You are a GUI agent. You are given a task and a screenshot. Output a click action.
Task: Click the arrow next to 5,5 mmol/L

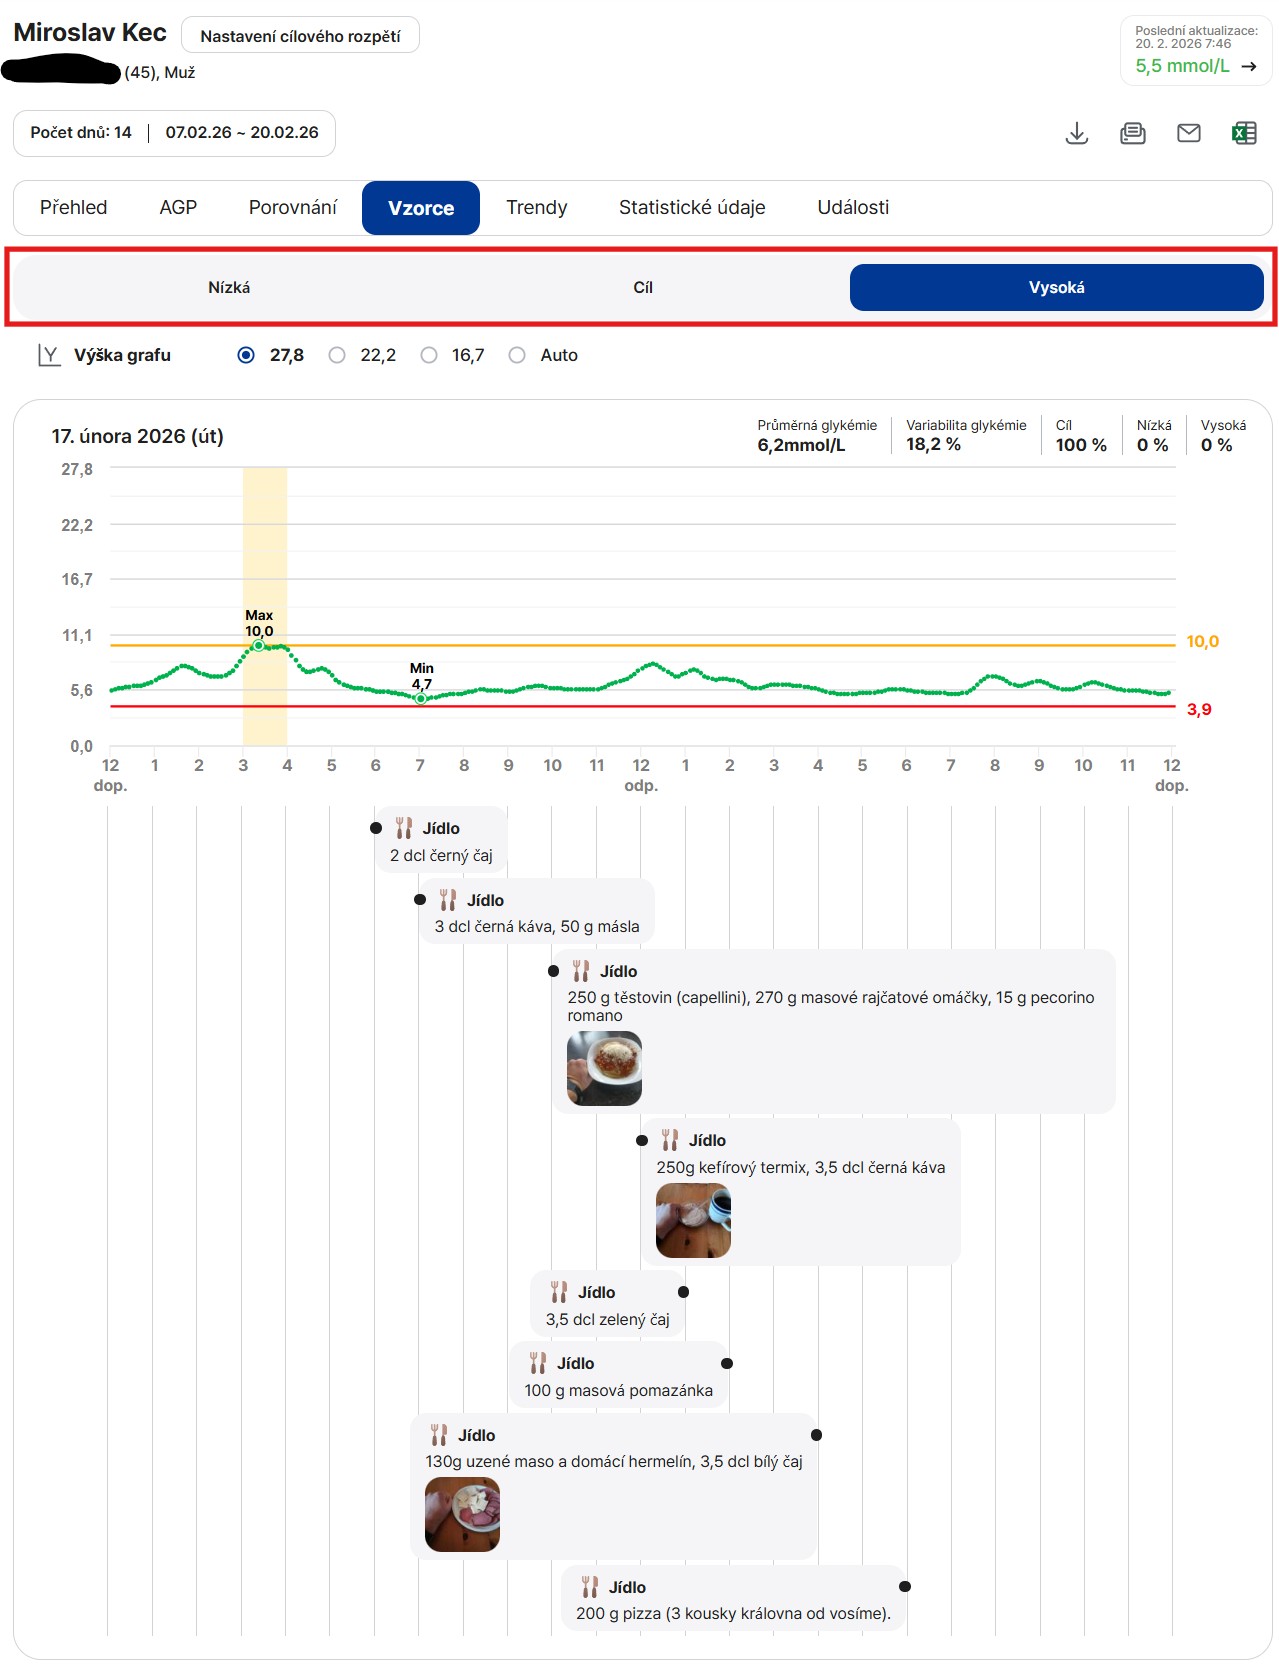[1248, 66]
